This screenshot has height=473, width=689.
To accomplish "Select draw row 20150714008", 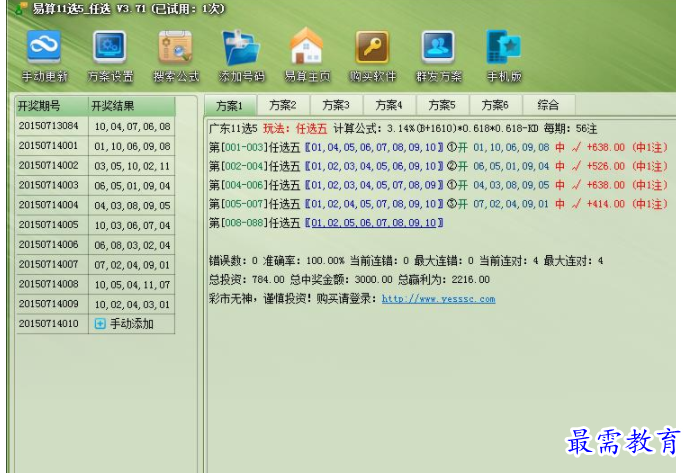I will 95,284.
